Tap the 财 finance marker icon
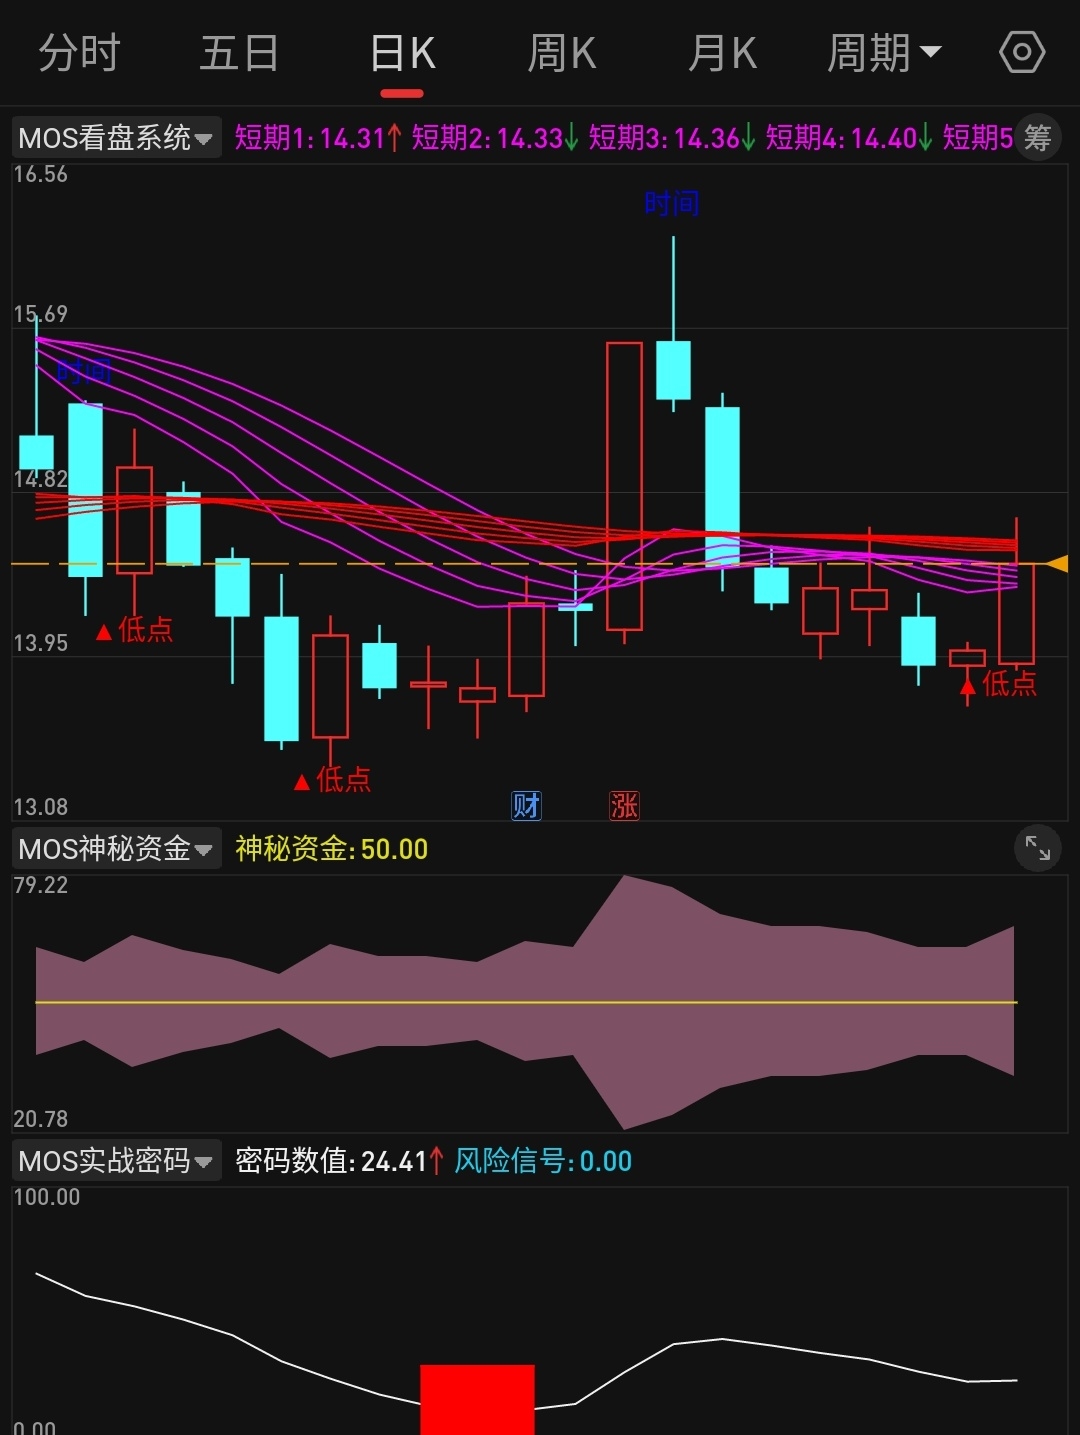1080x1435 pixels. [x=526, y=805]
